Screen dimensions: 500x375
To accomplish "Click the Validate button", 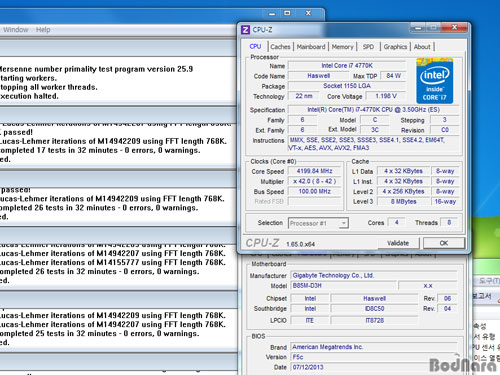I will coord(398,243).
